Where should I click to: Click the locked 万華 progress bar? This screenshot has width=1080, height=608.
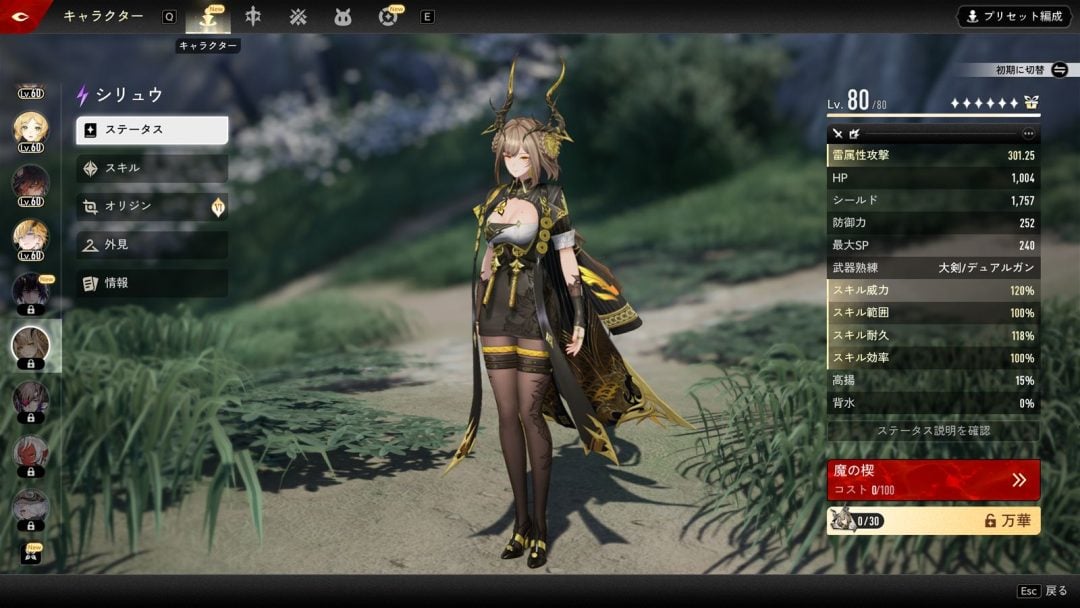pyautogui.click(x=933, y=521)
